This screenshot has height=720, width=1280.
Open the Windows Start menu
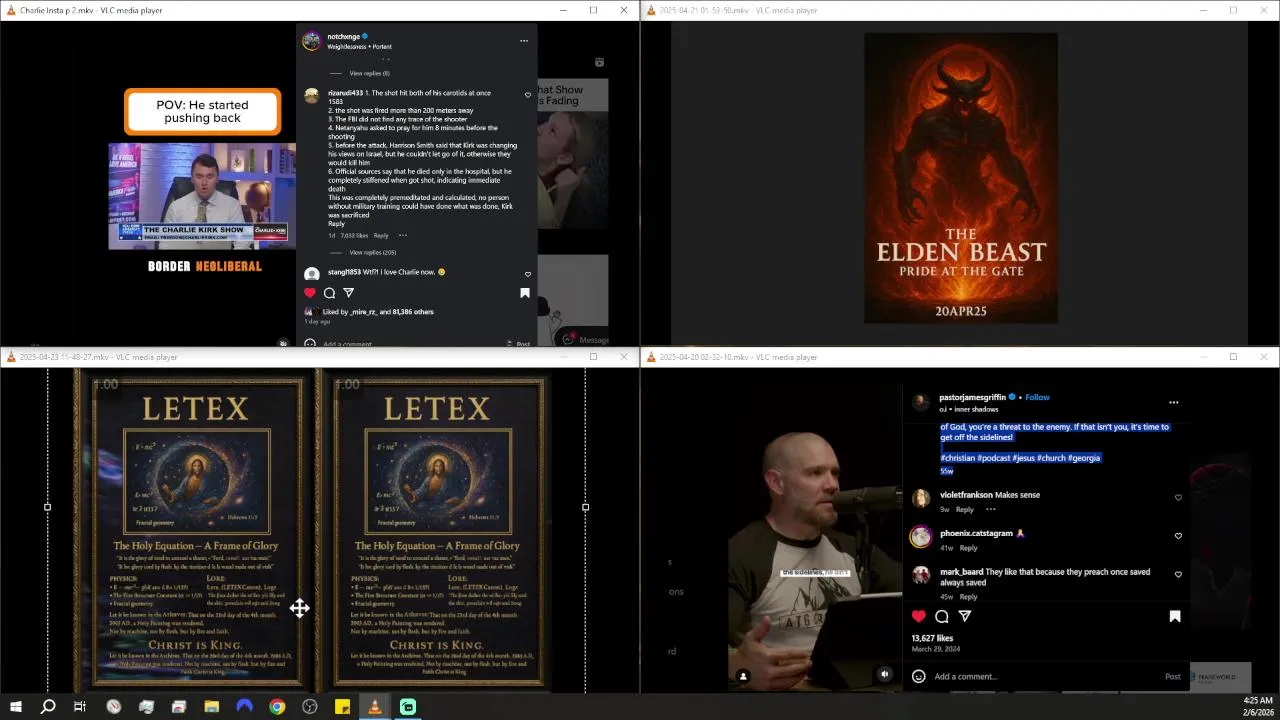coord(16,707)
